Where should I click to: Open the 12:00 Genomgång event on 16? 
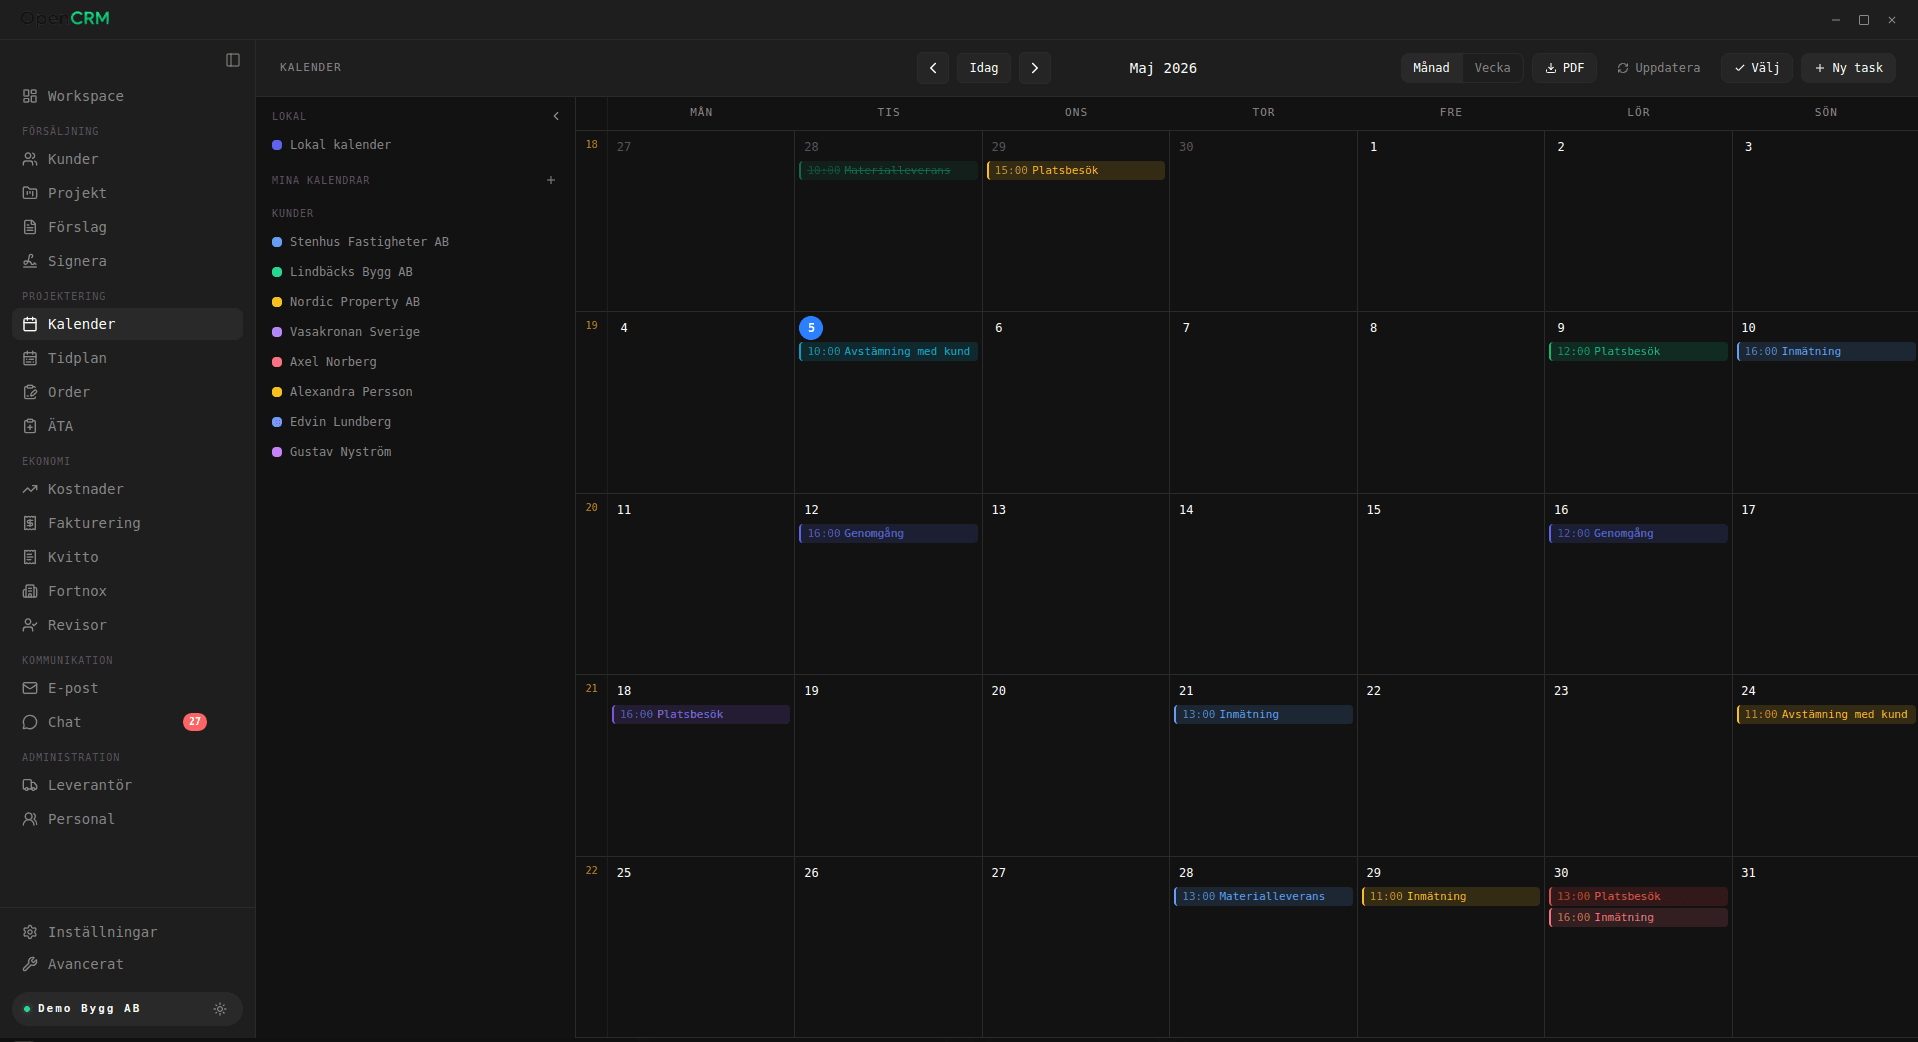click(x=1638, y=534)
